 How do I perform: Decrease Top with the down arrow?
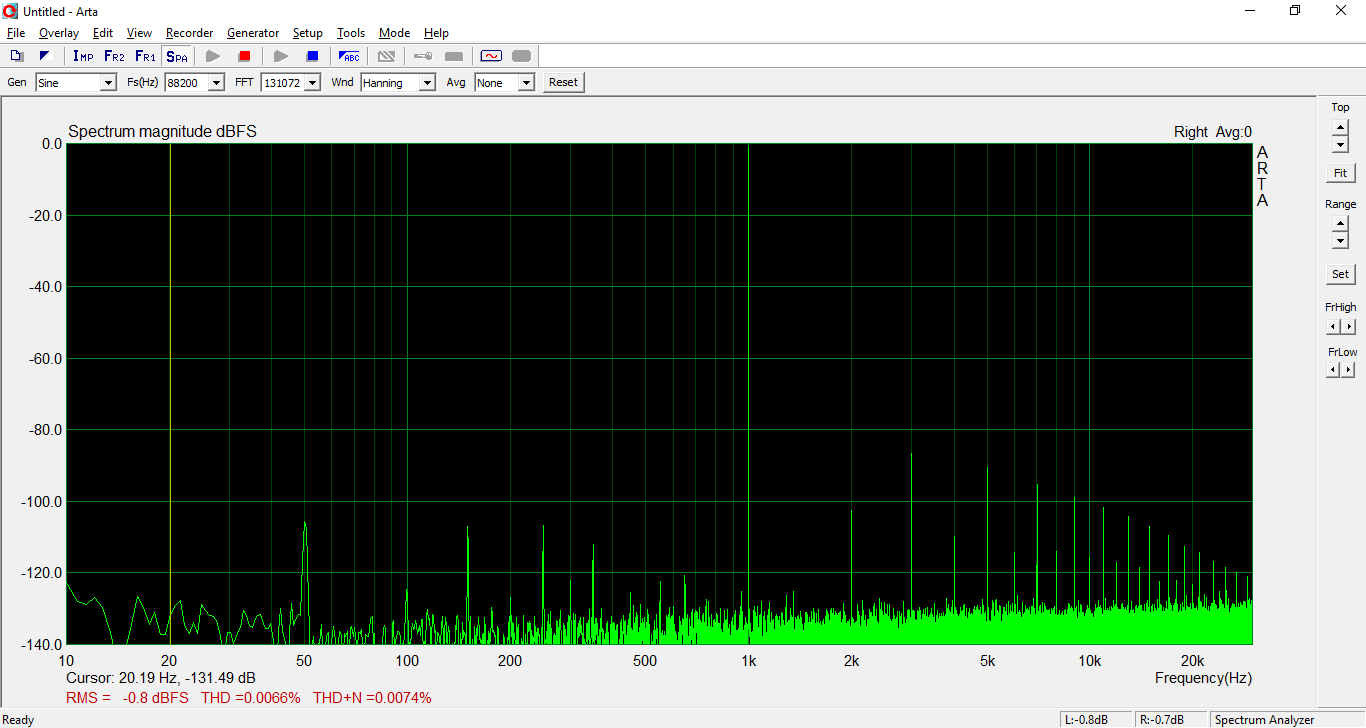click(1340, 144)
